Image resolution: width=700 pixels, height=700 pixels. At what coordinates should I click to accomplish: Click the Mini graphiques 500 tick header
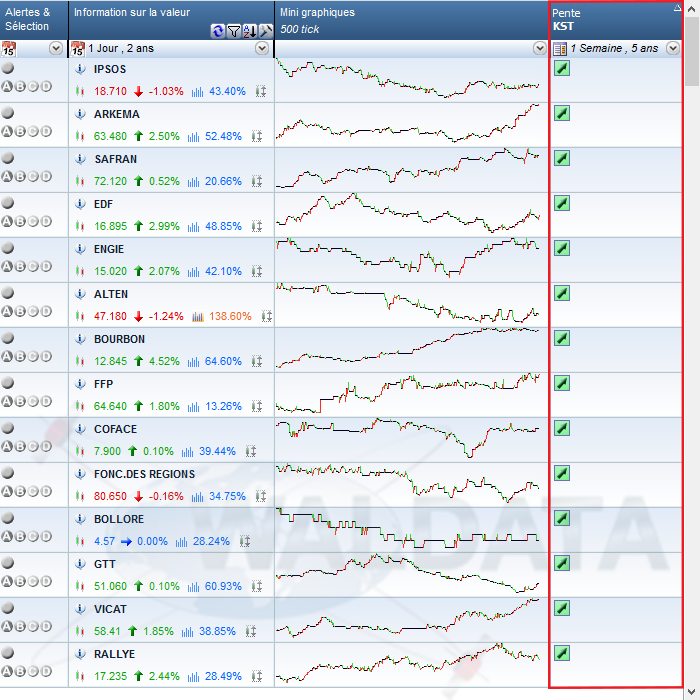click(411, 20)
